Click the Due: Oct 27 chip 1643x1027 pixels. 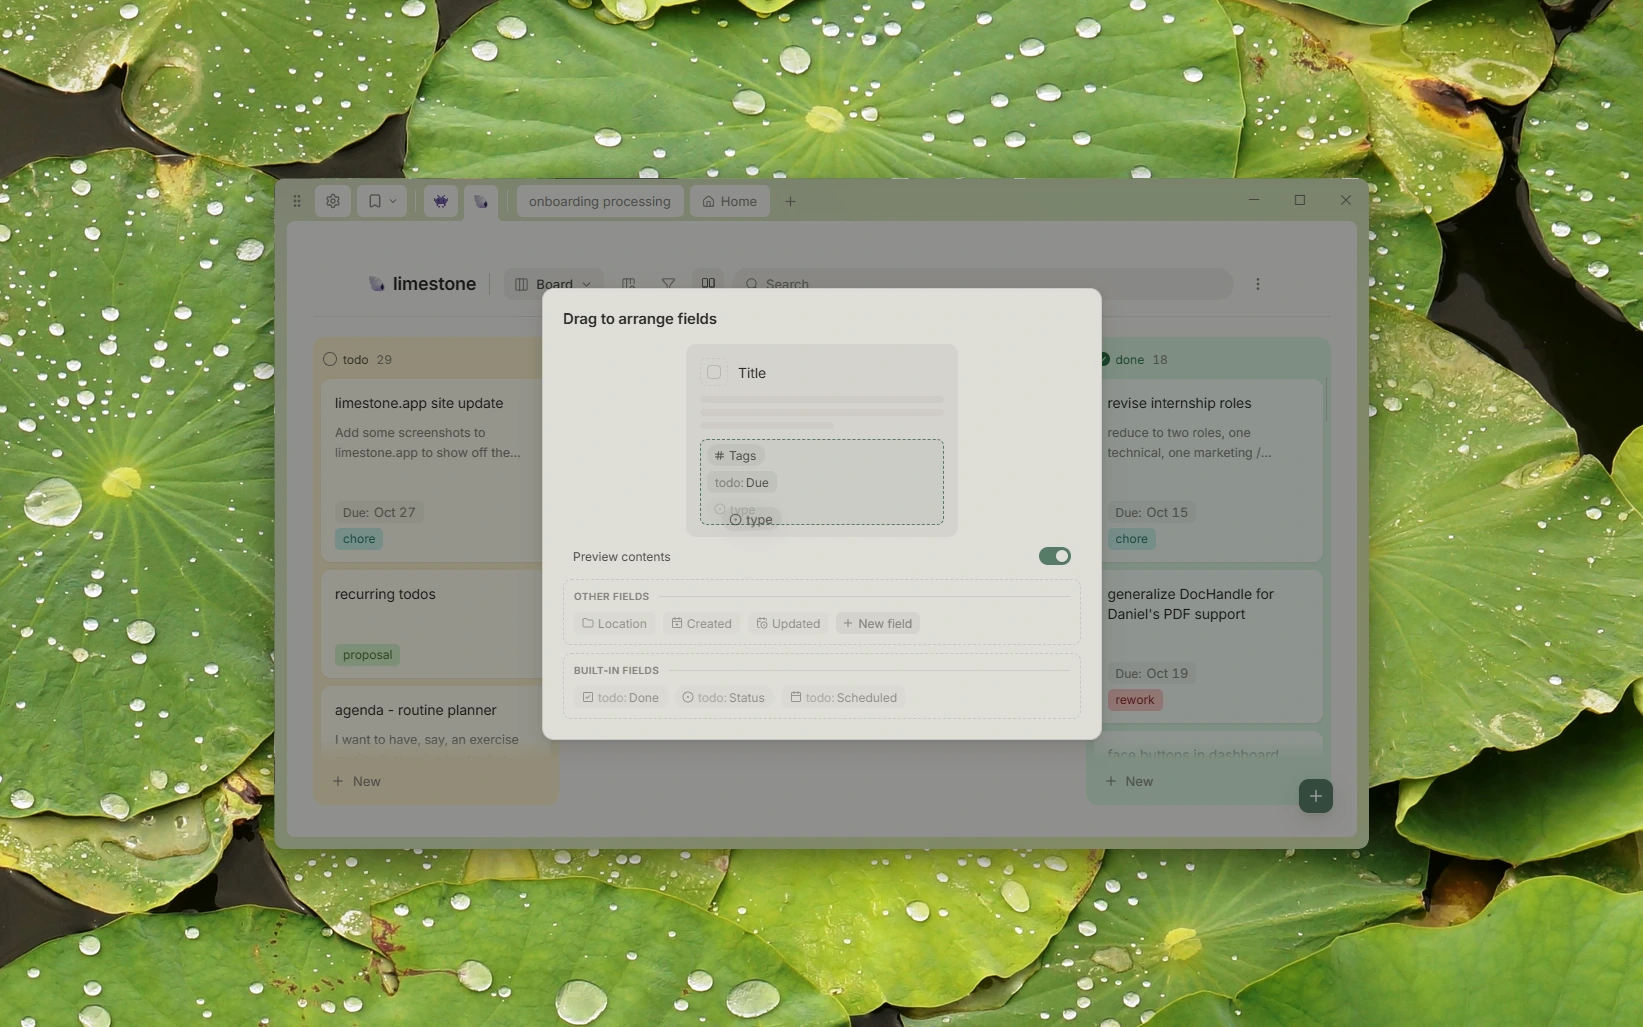tap(379, 512)
